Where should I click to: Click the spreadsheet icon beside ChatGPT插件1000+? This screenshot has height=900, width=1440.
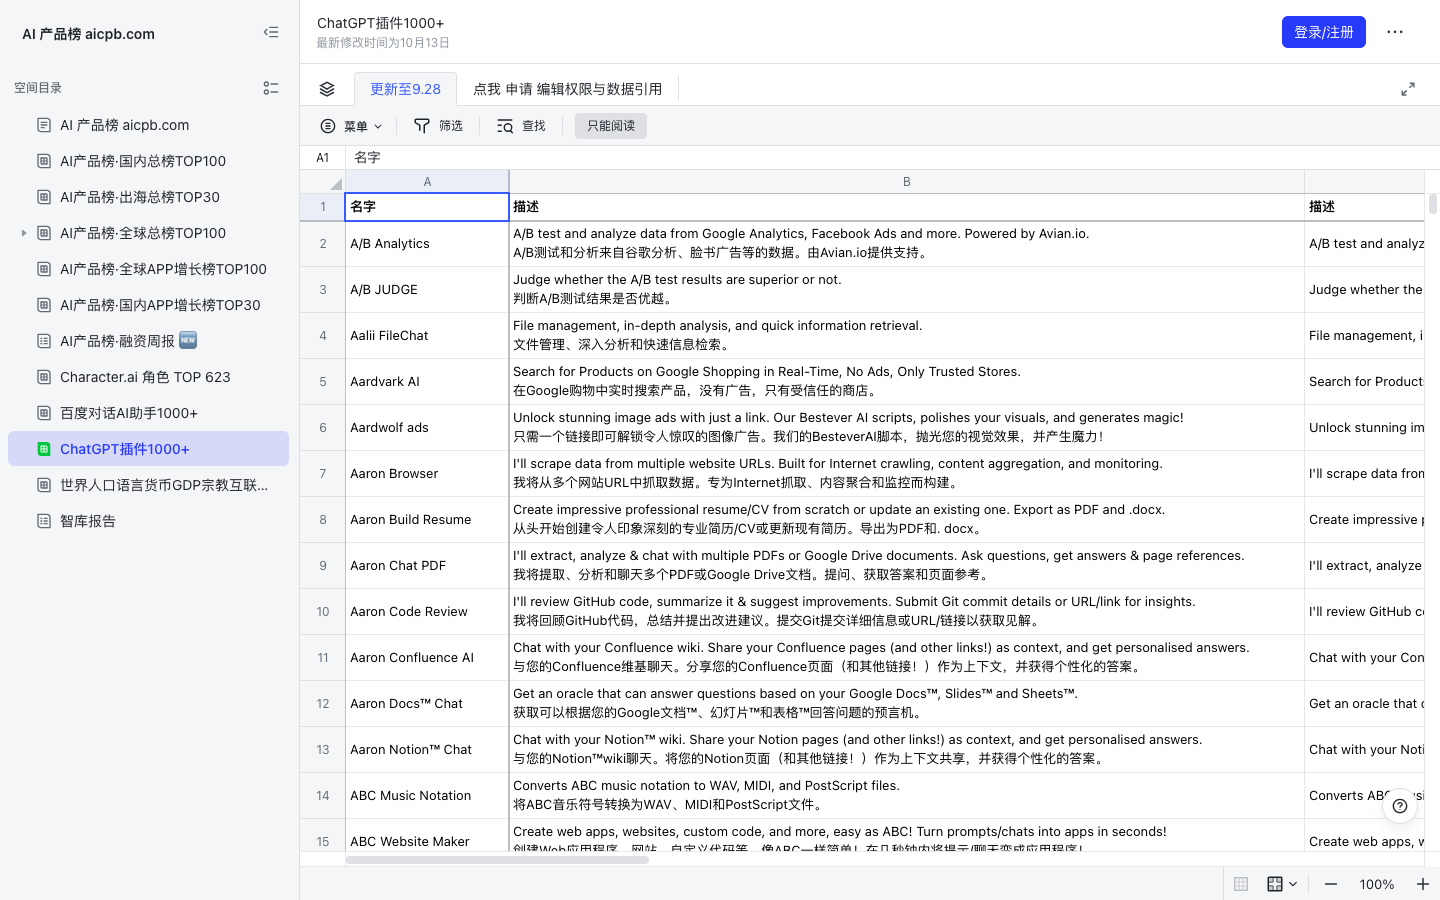[x=44, y=449]
